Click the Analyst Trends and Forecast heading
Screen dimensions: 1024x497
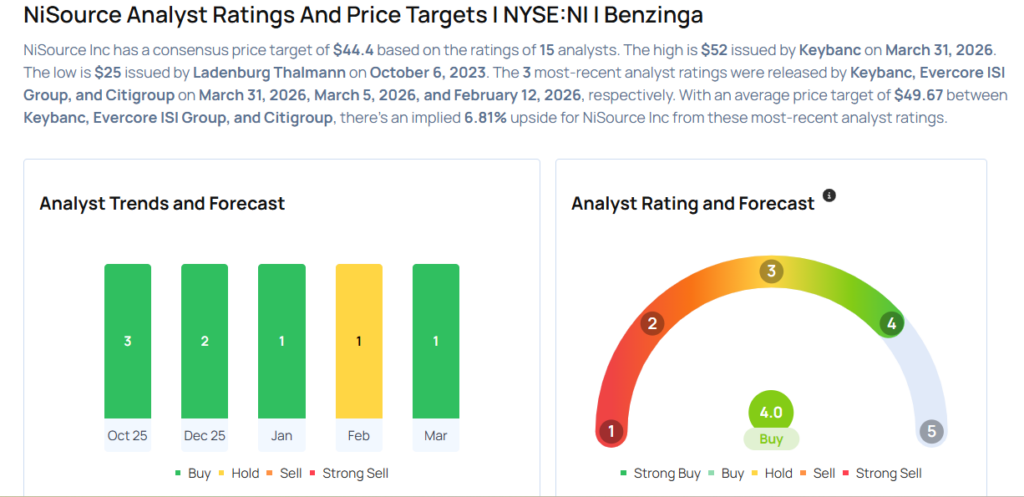(x=162, y=203)
